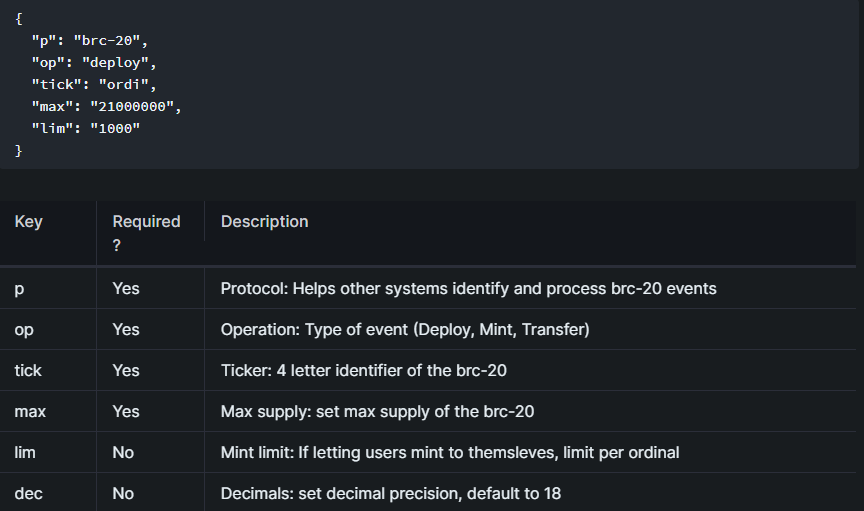Click the Mint limit description text

tap(449, 453)
